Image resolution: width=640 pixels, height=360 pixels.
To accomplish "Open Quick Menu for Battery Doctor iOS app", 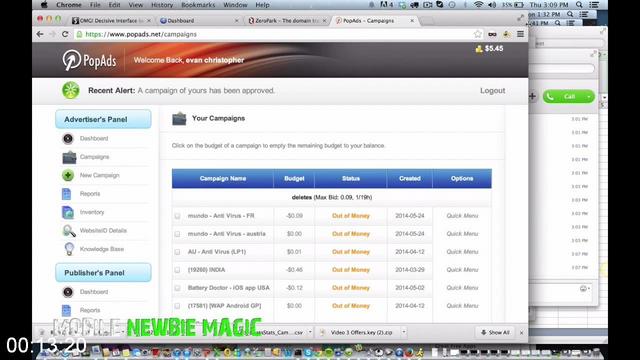I will tap(462, 288).
